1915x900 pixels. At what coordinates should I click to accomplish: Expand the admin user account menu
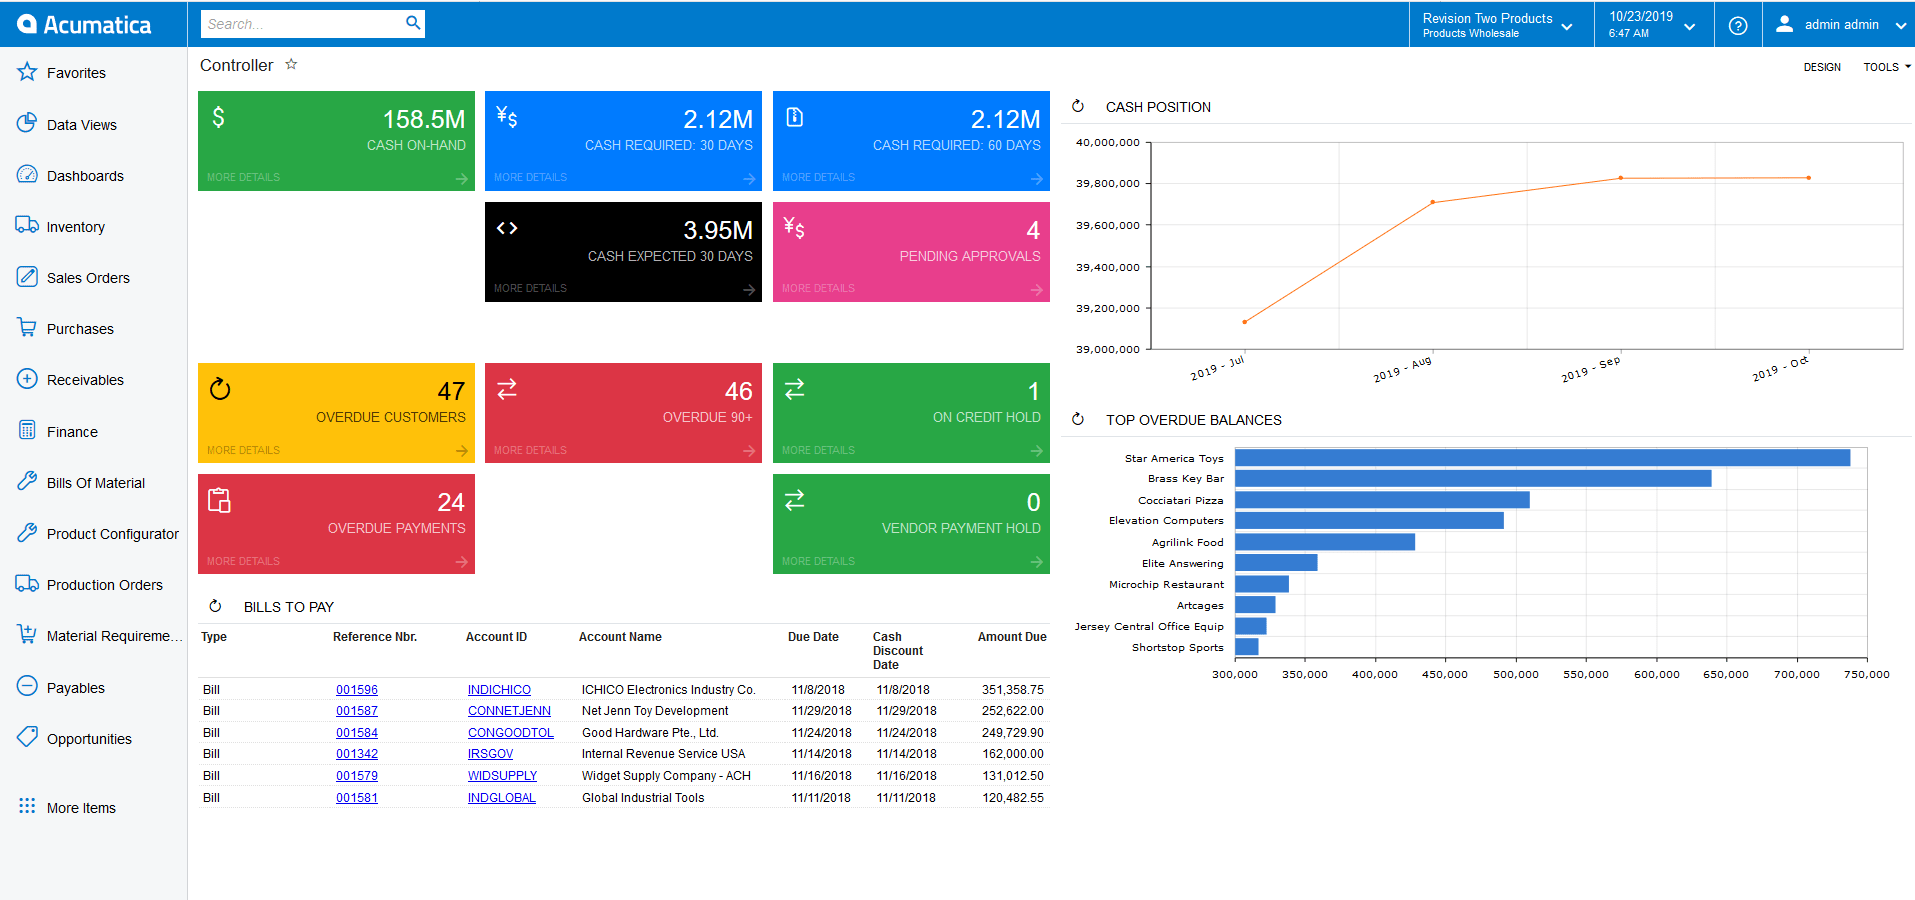[x=1838, y=24]
